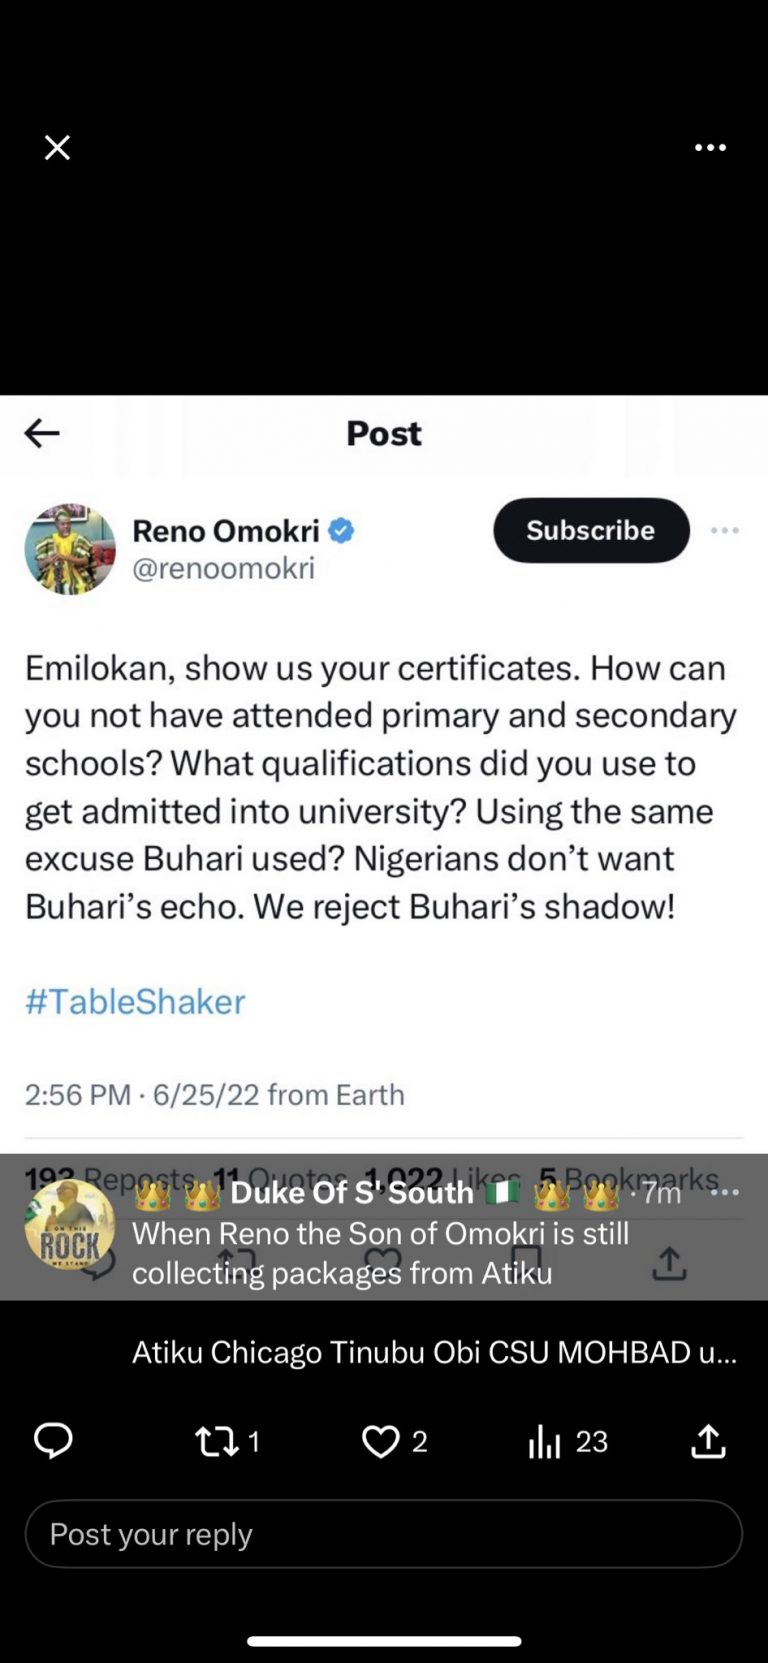Share post via bottom upload icon
Image resolution: width=768 pixels, height=1663 pixels.
[x=708, y=1441]
